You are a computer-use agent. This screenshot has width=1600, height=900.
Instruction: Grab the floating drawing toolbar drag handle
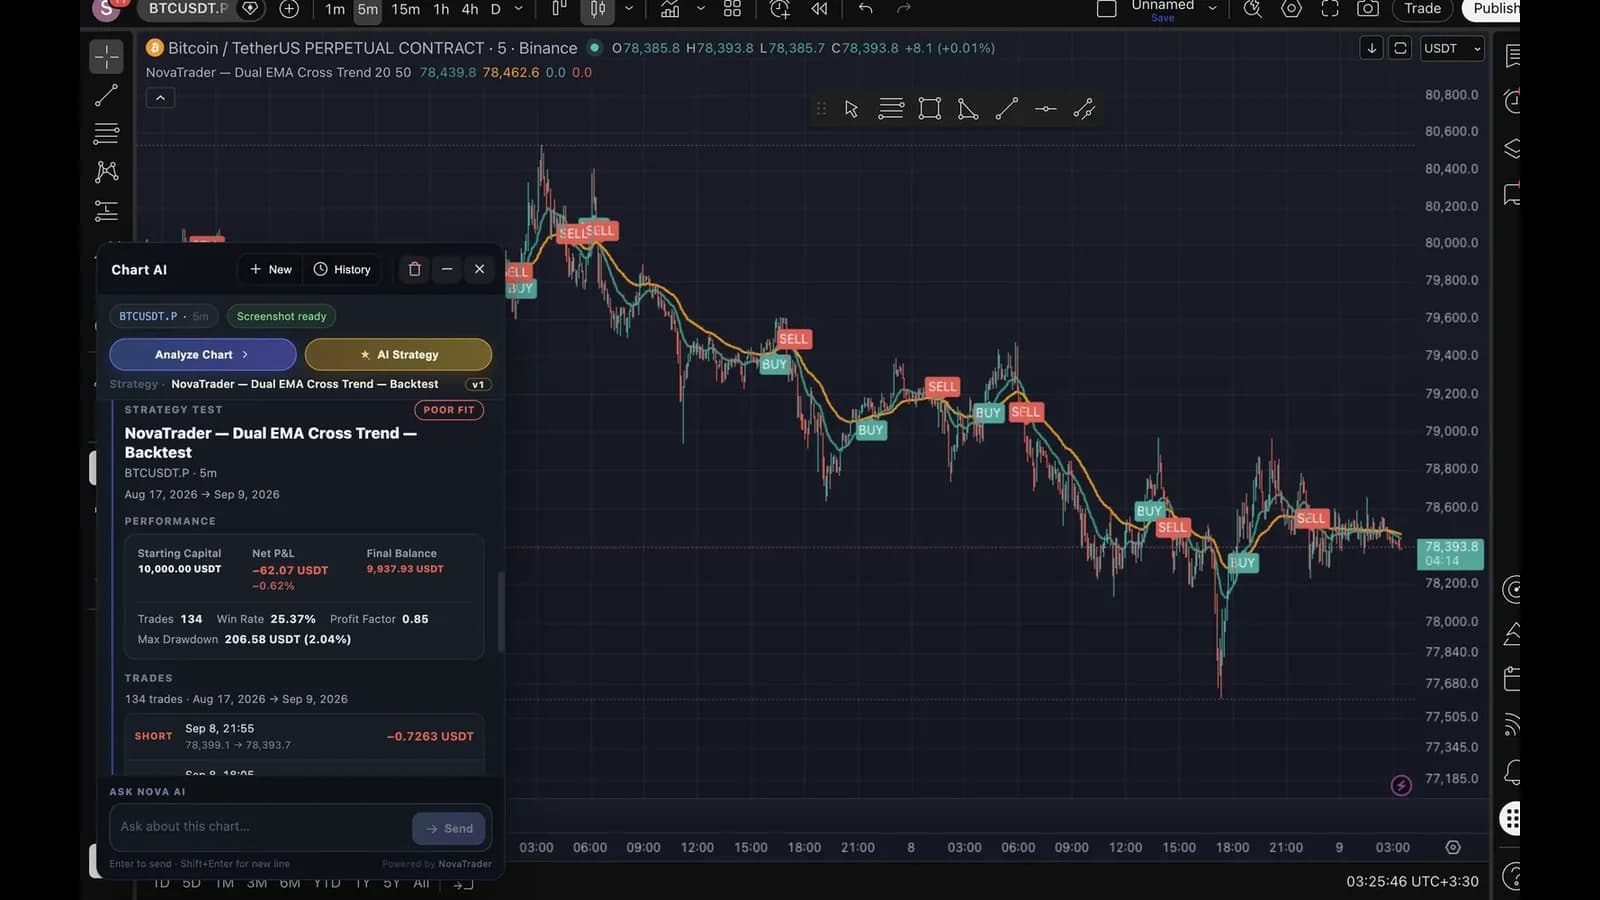click(x=821, y=109)
